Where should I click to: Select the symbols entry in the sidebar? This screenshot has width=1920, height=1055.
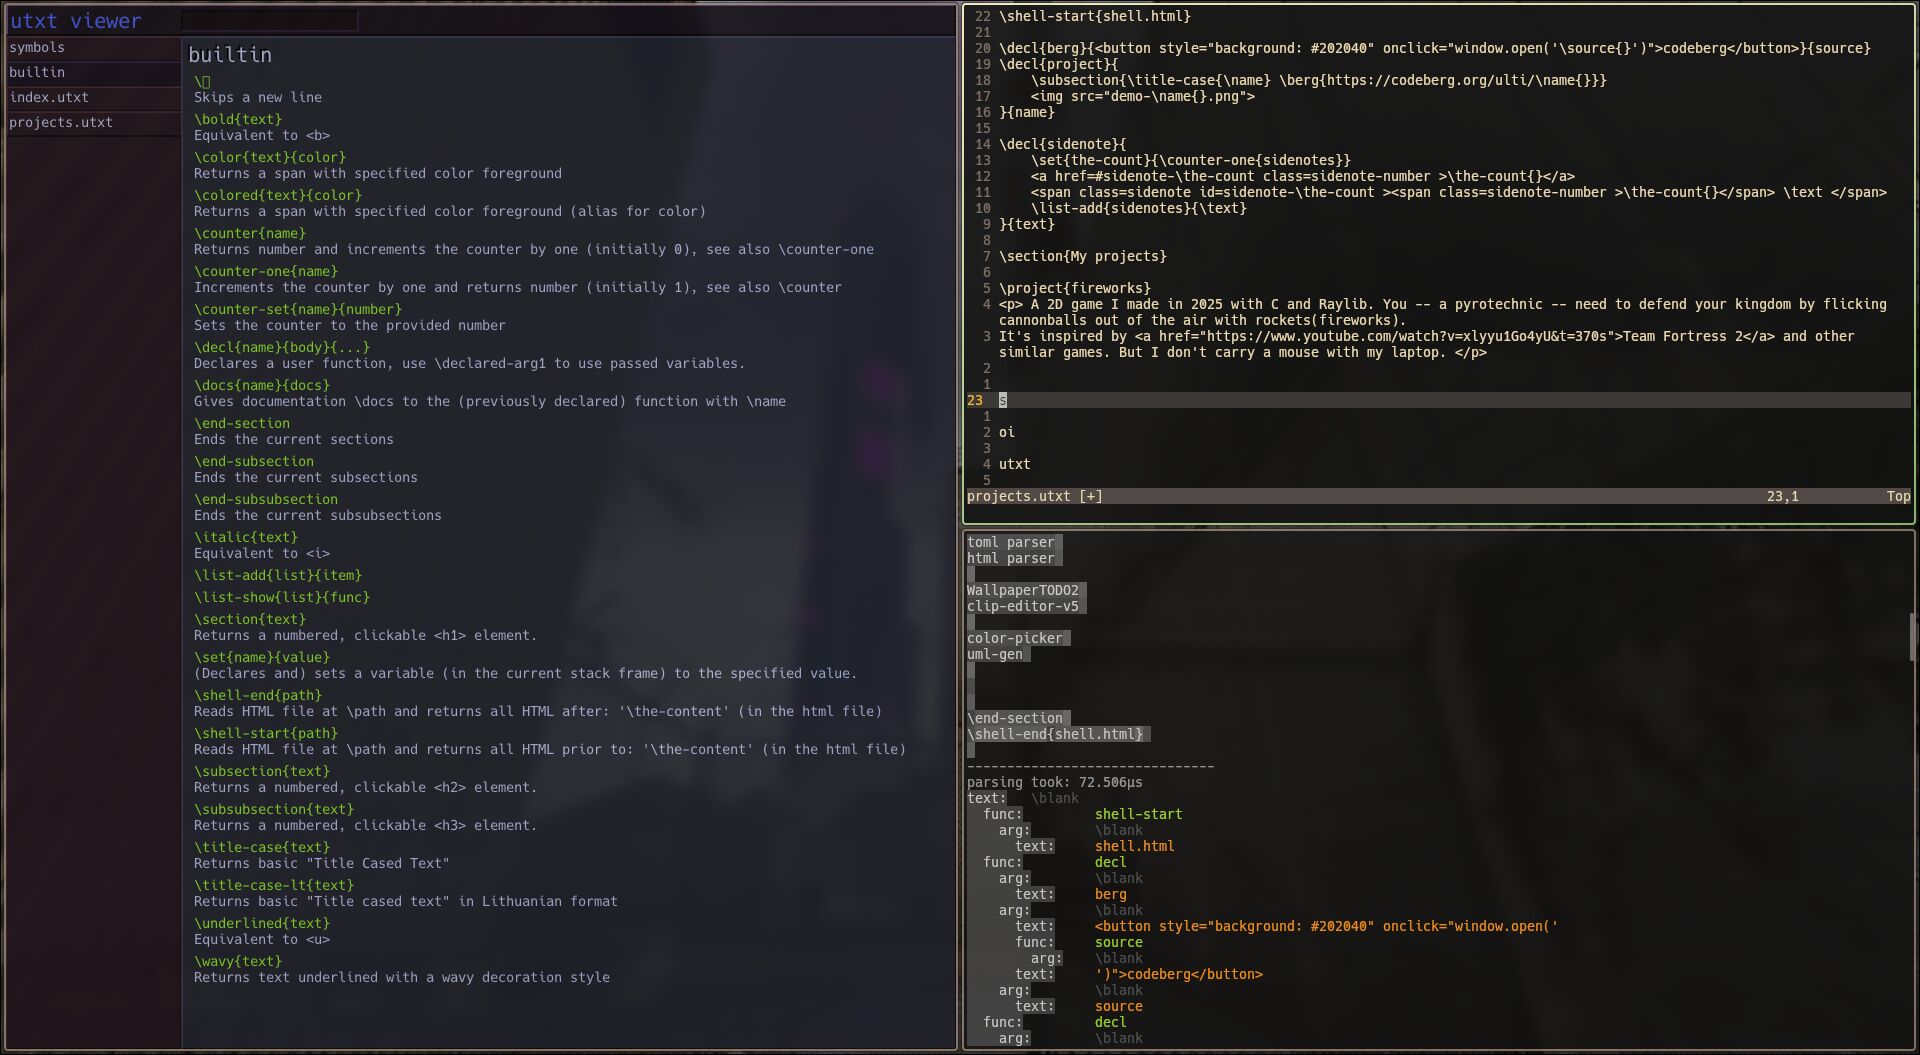click(37, 48)
